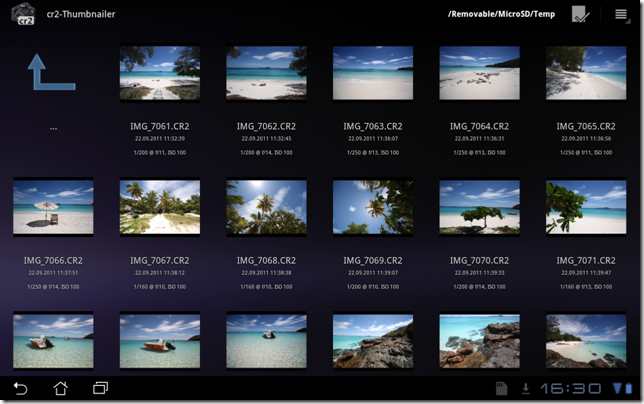This screenshot has height=404, width=644.
Task: Click the date 22.09.2011 11:36:31
Action: tap(479, 139)
